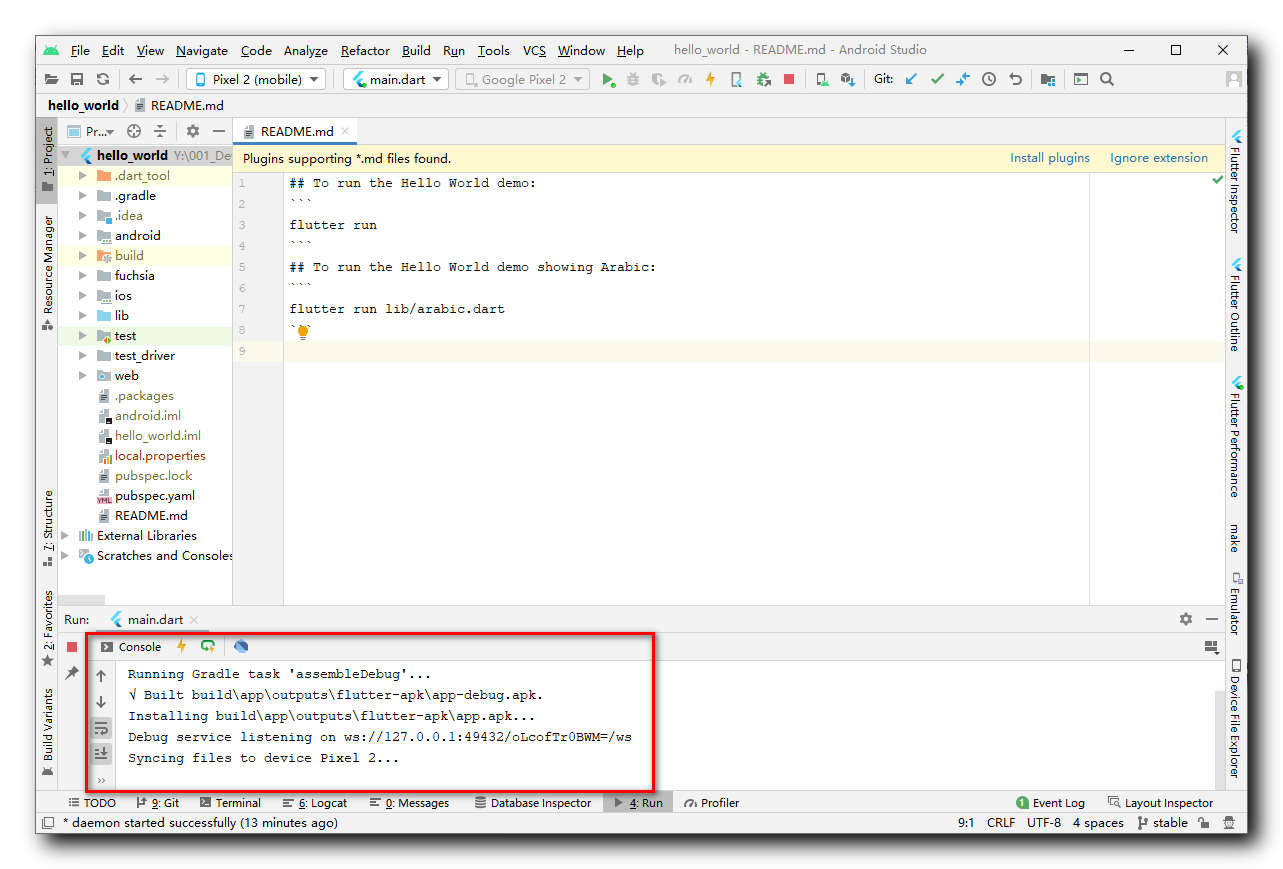Click the Git branch 'stable' in status bar
The width and height of the screenshot is (1283, 869).
click(x=1161, y=823)
